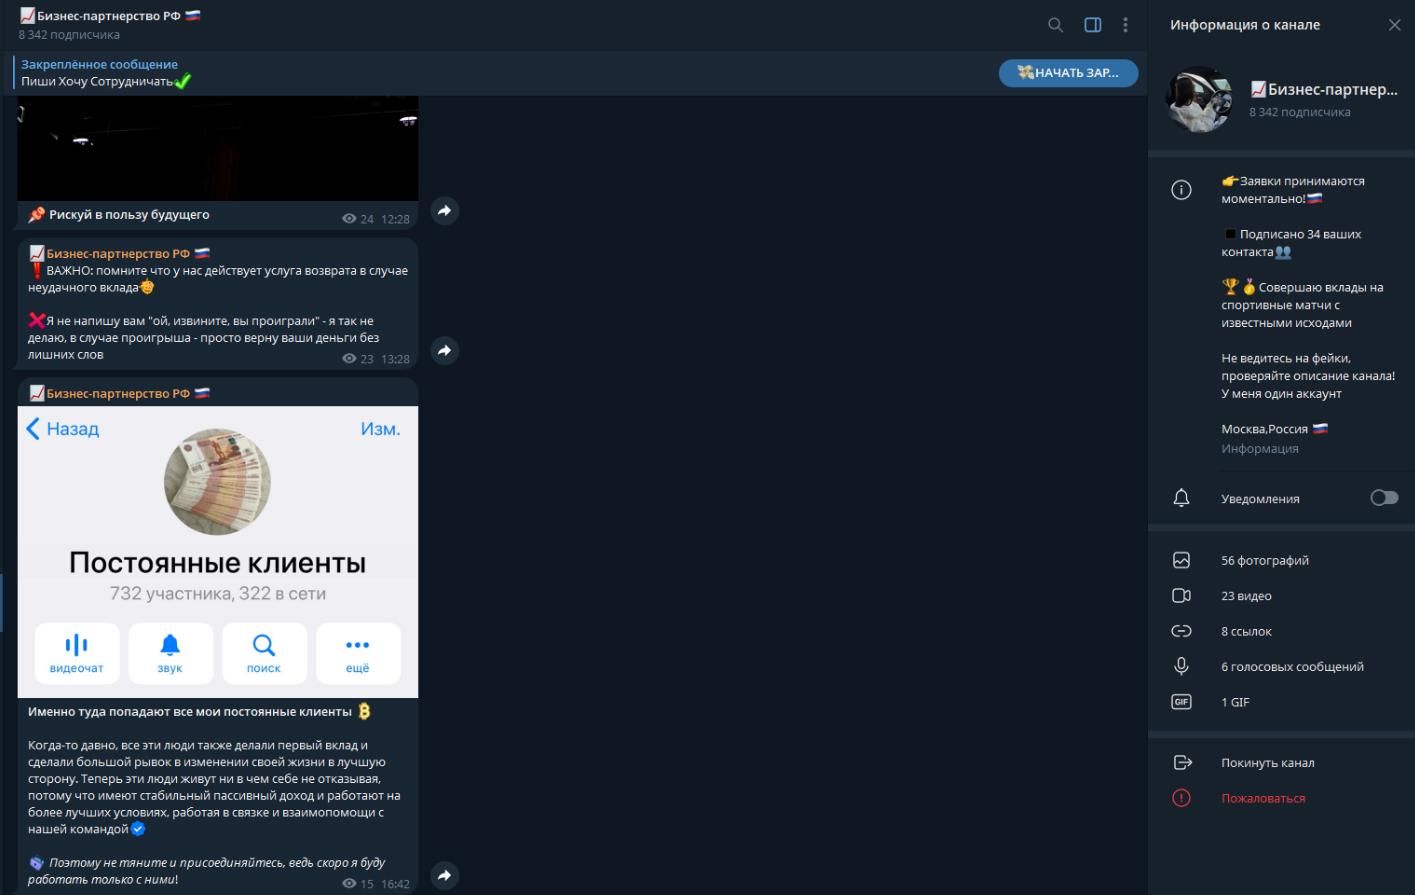Screen dimensions: 1415x895
Task: Open the 56 фотографий media section
Action: tap(1264, 561)
